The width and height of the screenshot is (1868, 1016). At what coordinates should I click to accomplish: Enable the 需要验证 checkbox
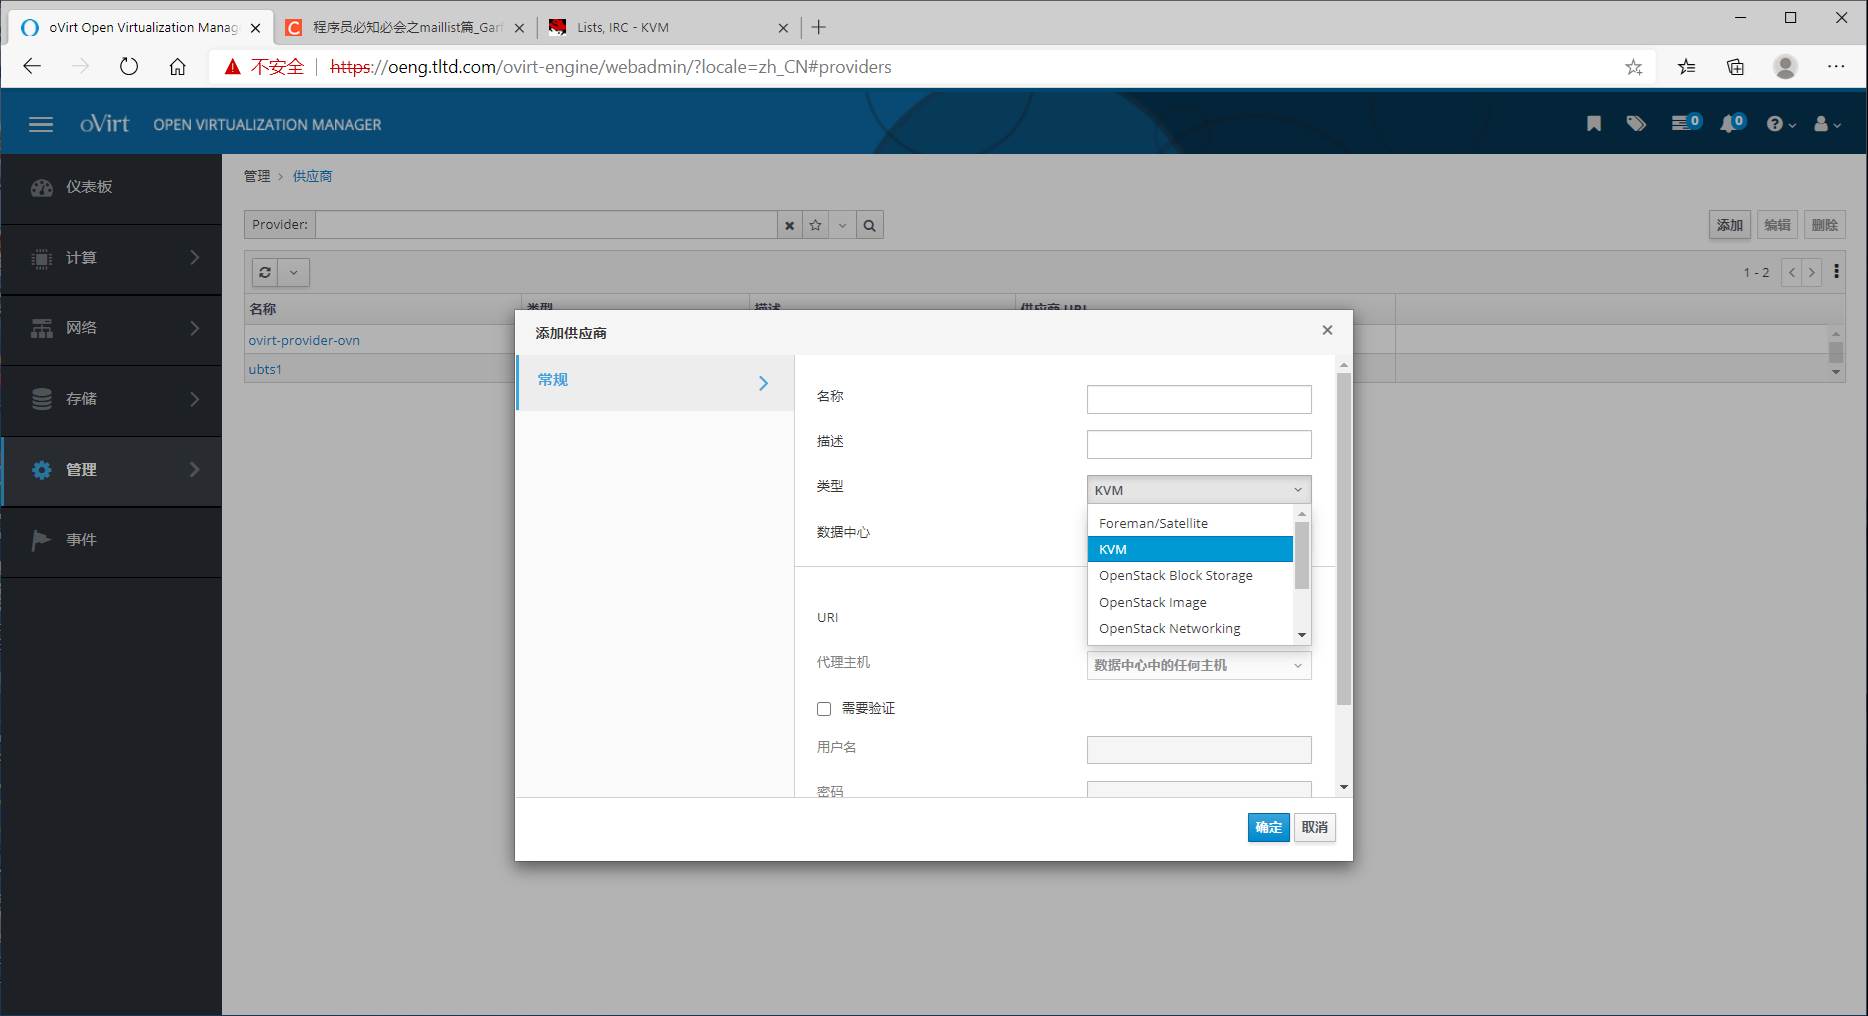coord(824,709)
